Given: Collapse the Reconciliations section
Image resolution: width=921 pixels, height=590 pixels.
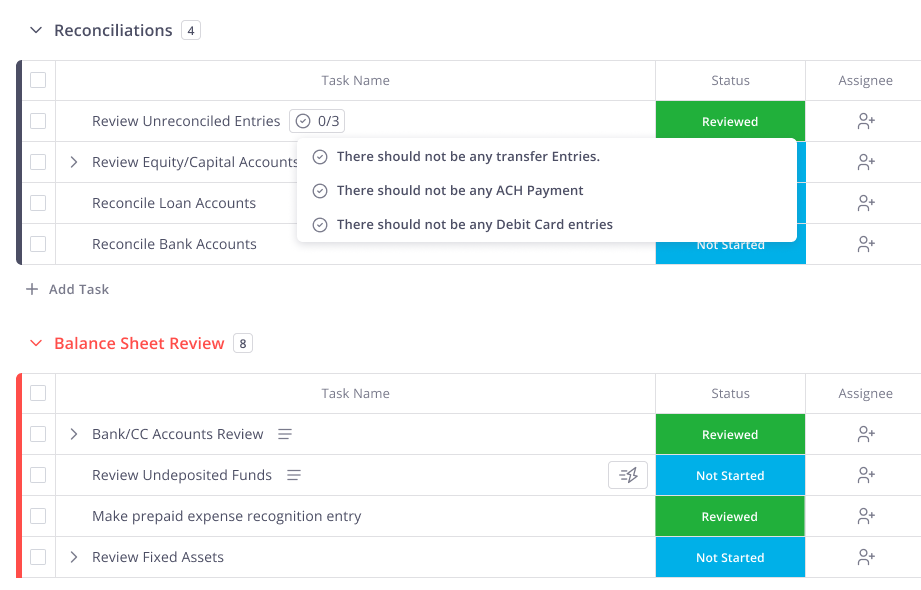Looking at the screenshot, I should [36, 30].
